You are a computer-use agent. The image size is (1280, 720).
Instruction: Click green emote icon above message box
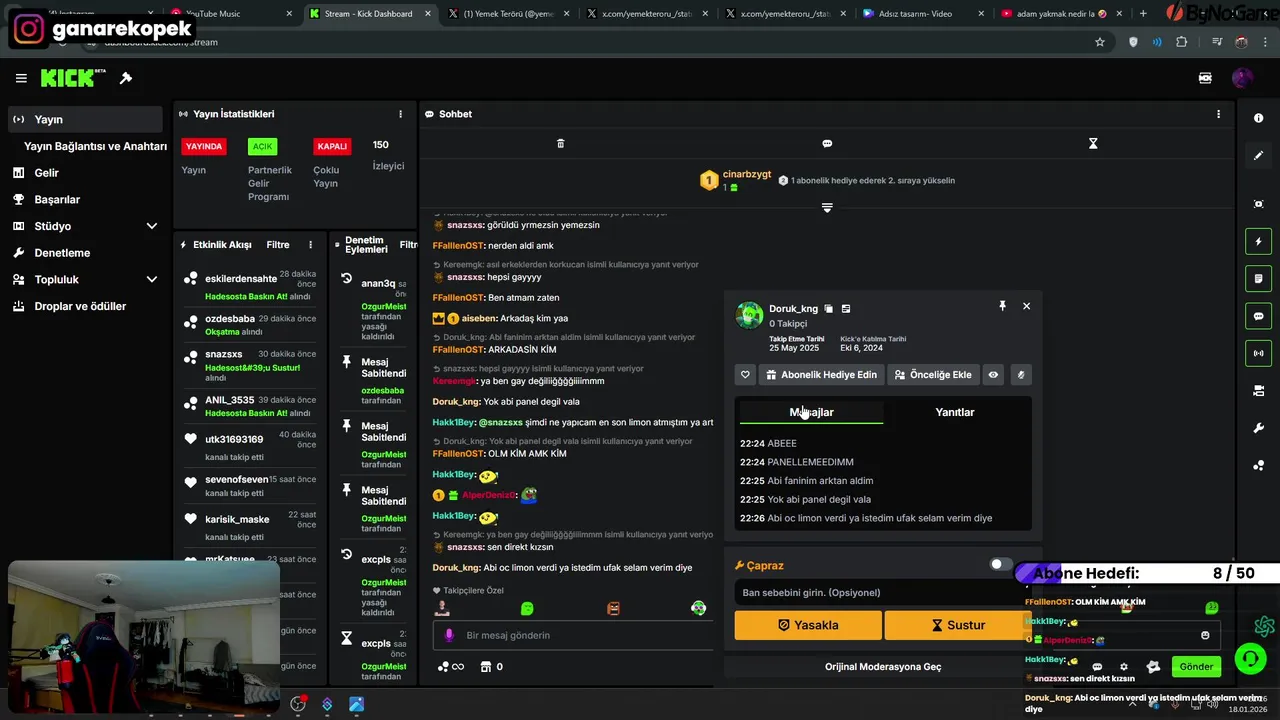pos(527,608)
